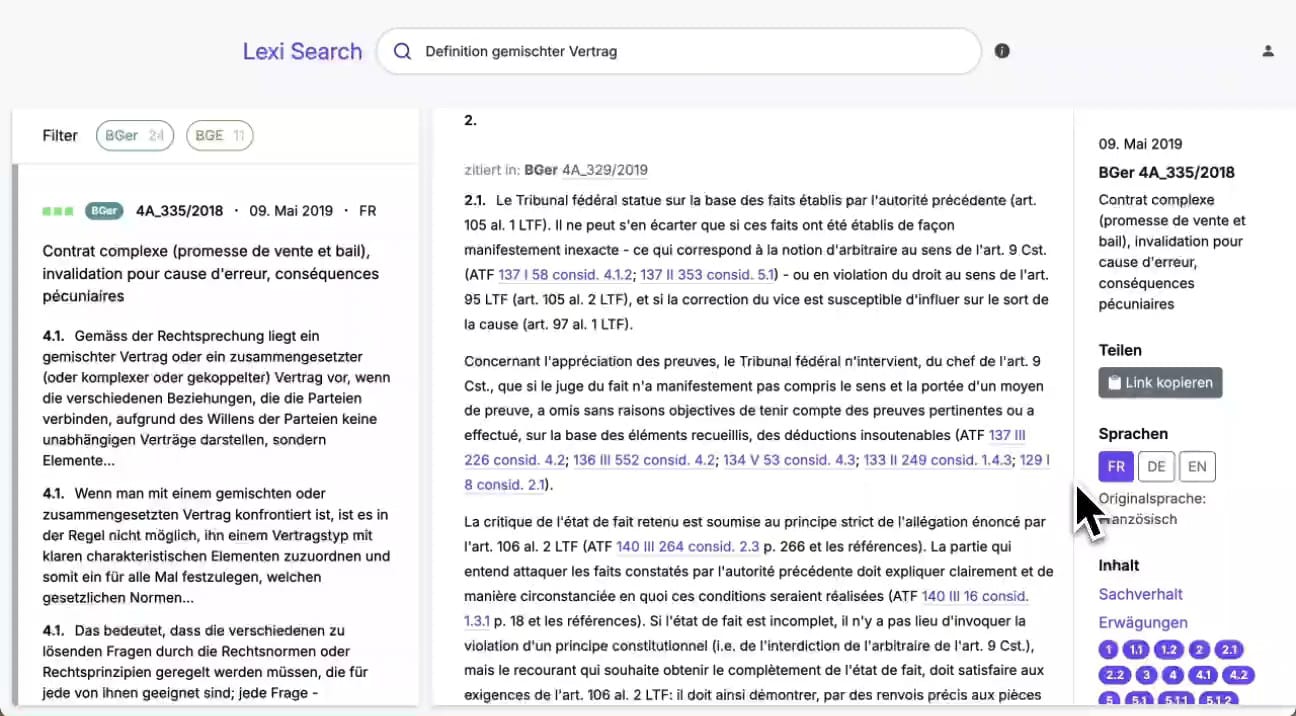Screen dimensions: 1296x716
Task: Click the search magnifier icon
Action: click(x=403, y=51)
